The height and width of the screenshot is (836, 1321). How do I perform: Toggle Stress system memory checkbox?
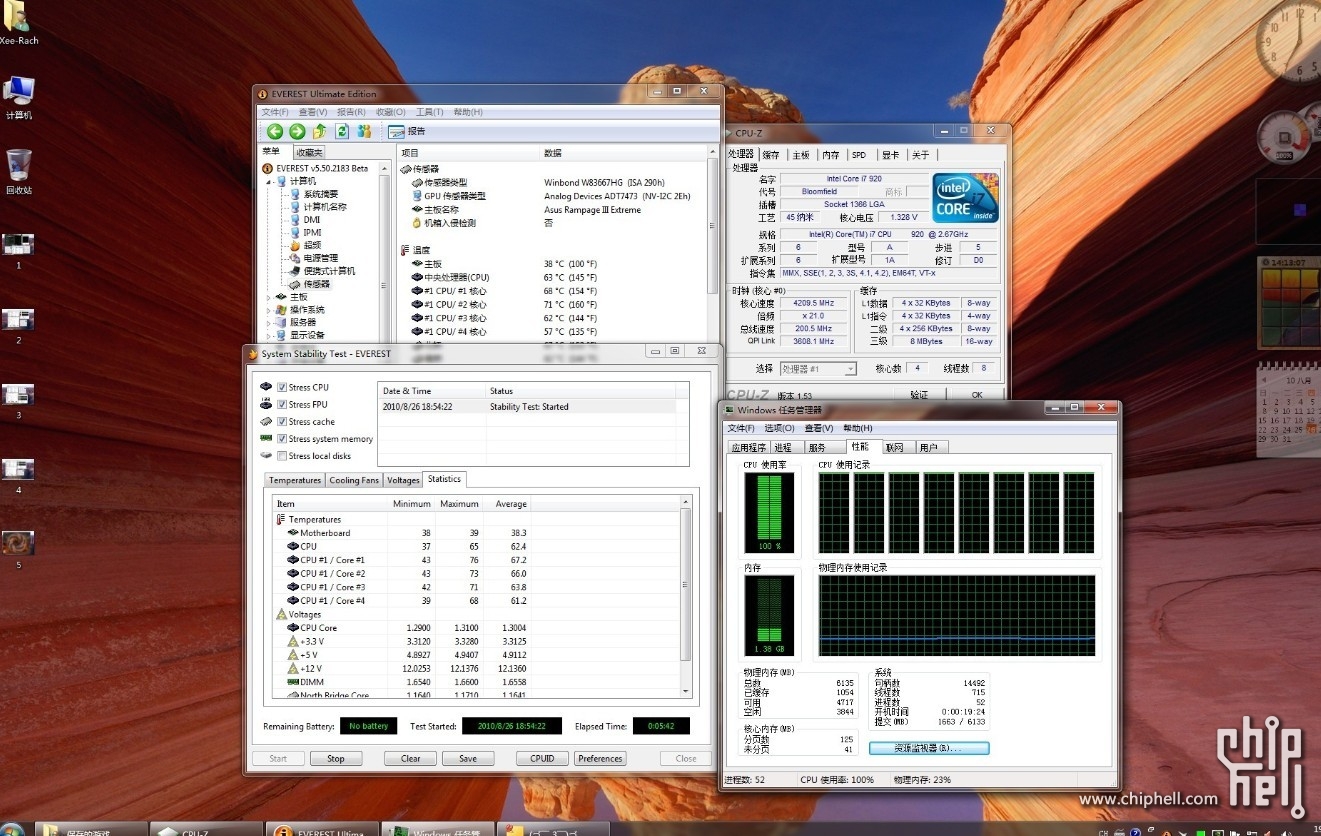pyautogui.click(x=282, y=438)
